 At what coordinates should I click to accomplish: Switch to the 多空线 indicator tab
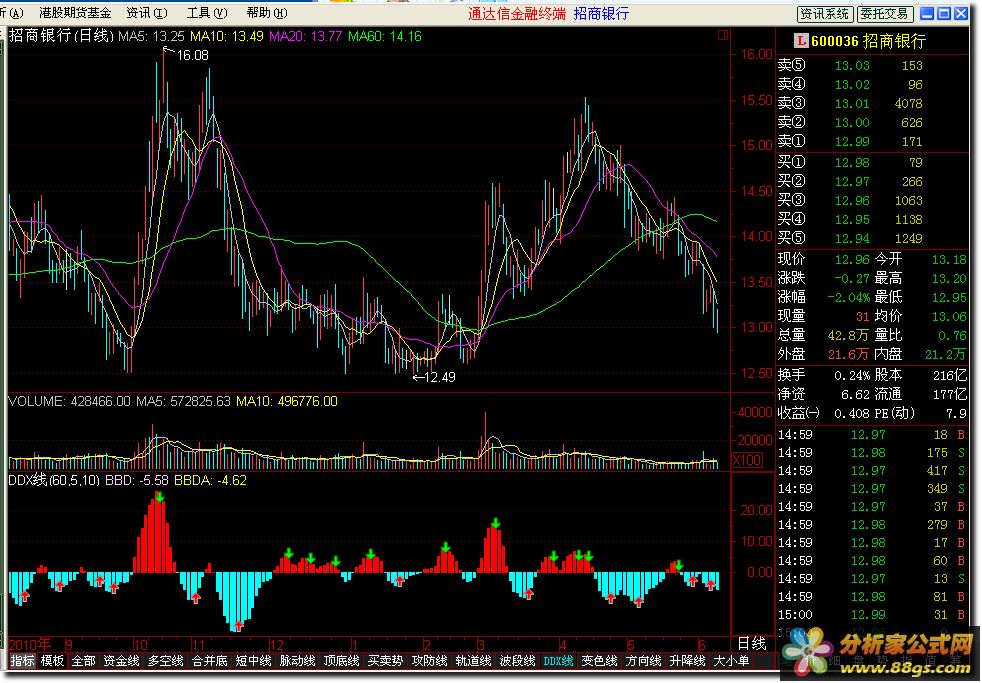165,660
